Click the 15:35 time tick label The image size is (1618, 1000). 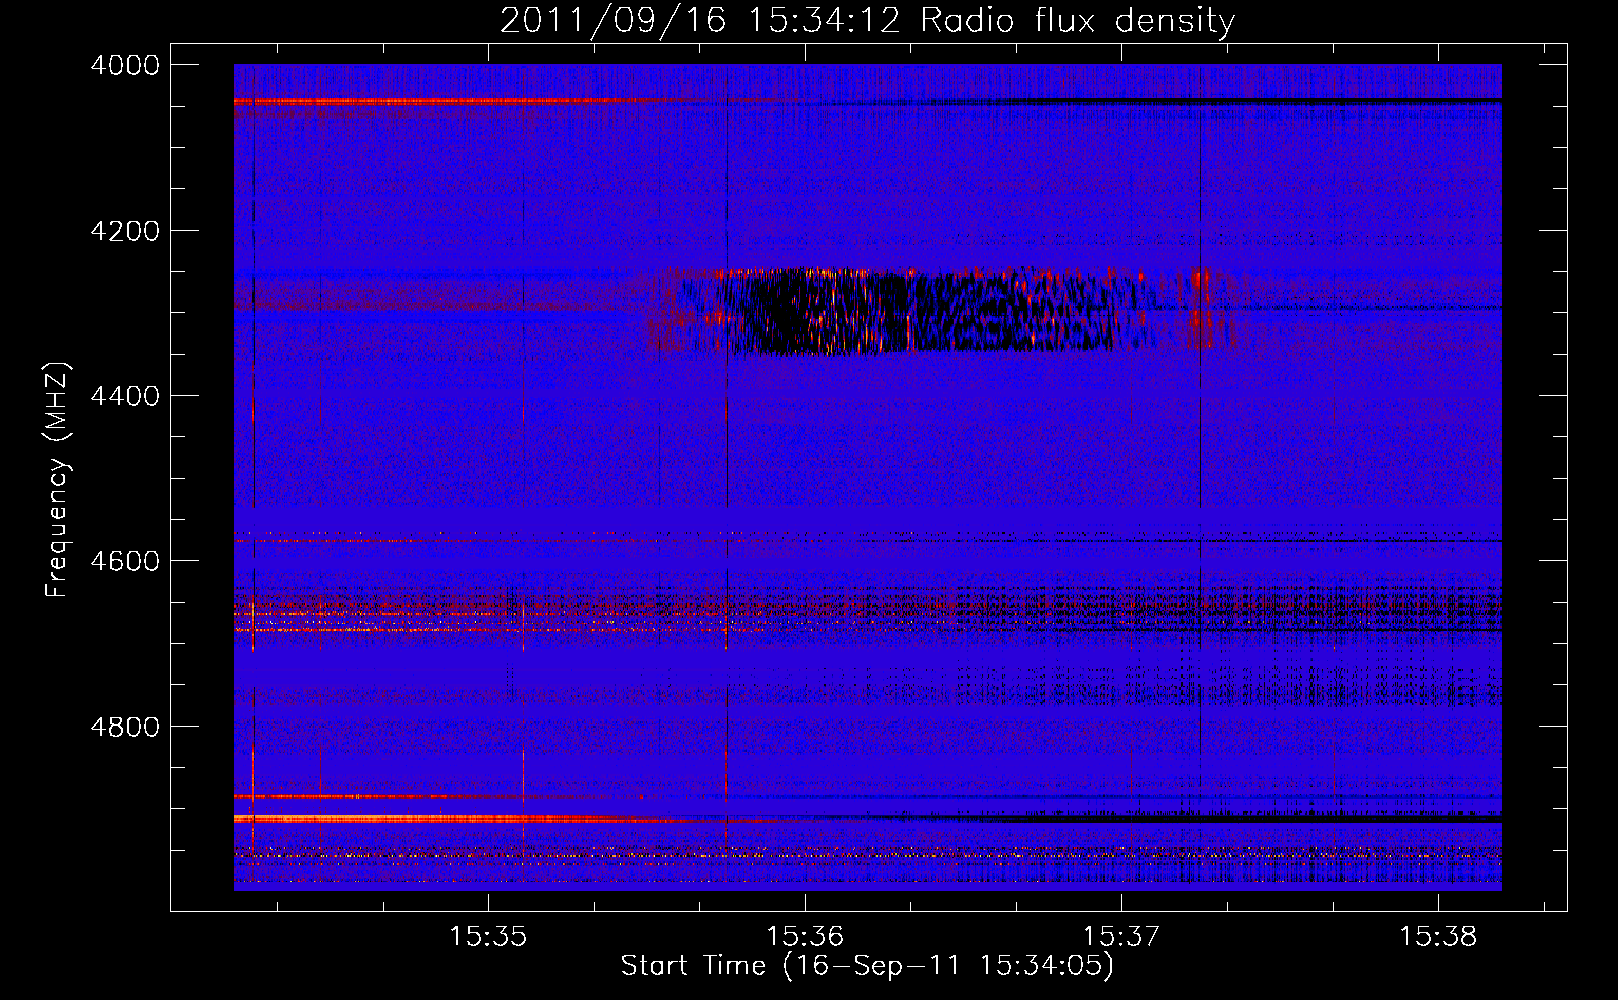488,937
